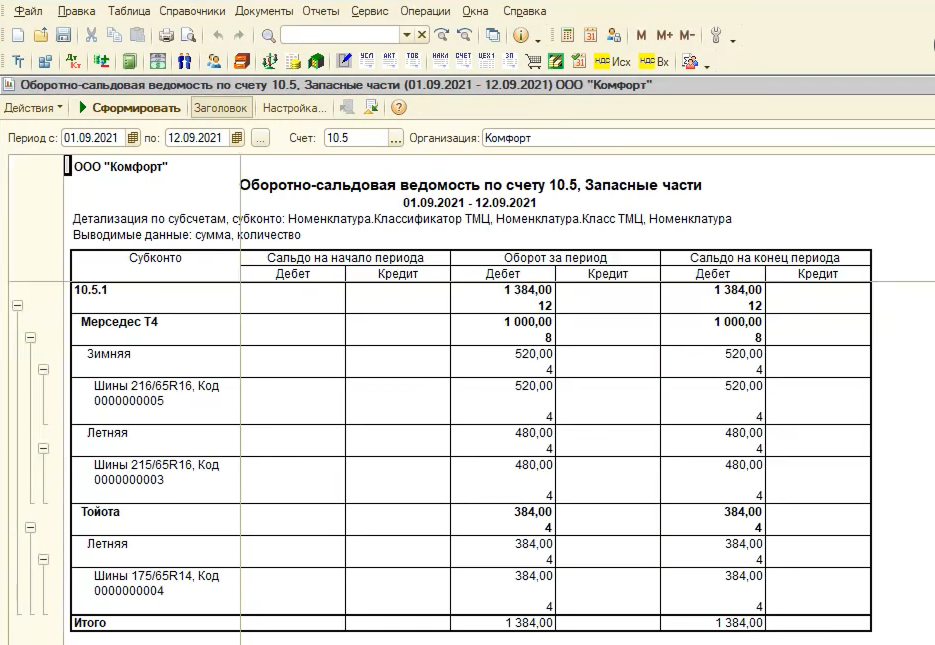
Task: Open the Документы menu
Action: 264,11
